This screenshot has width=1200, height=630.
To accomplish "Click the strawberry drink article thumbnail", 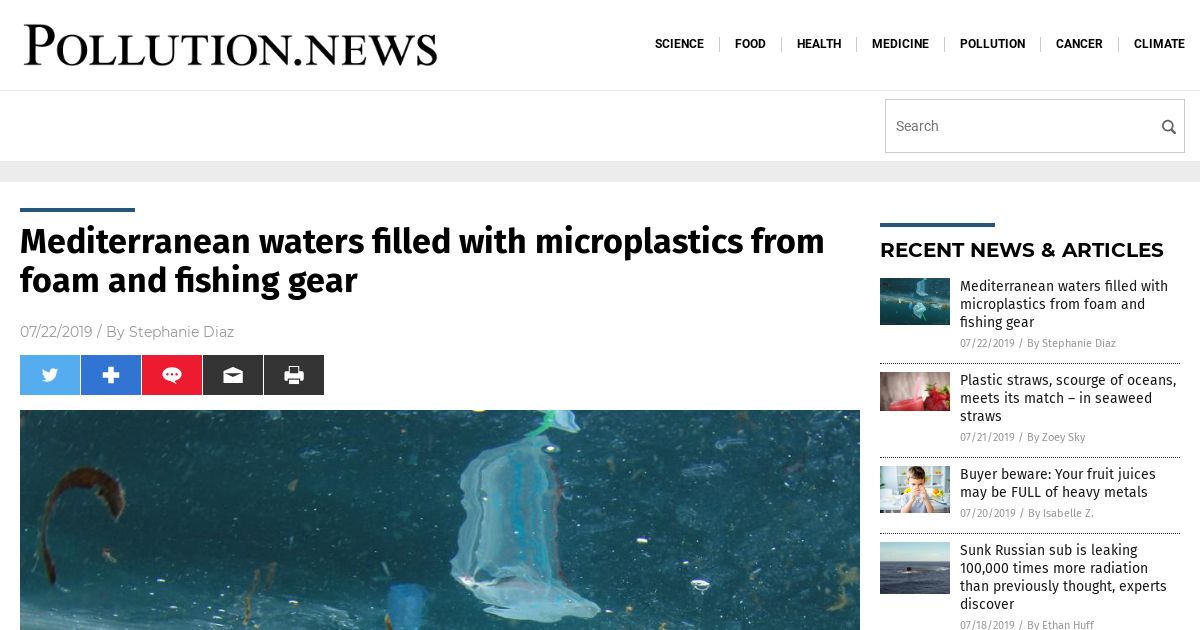I will coord(915,392).
